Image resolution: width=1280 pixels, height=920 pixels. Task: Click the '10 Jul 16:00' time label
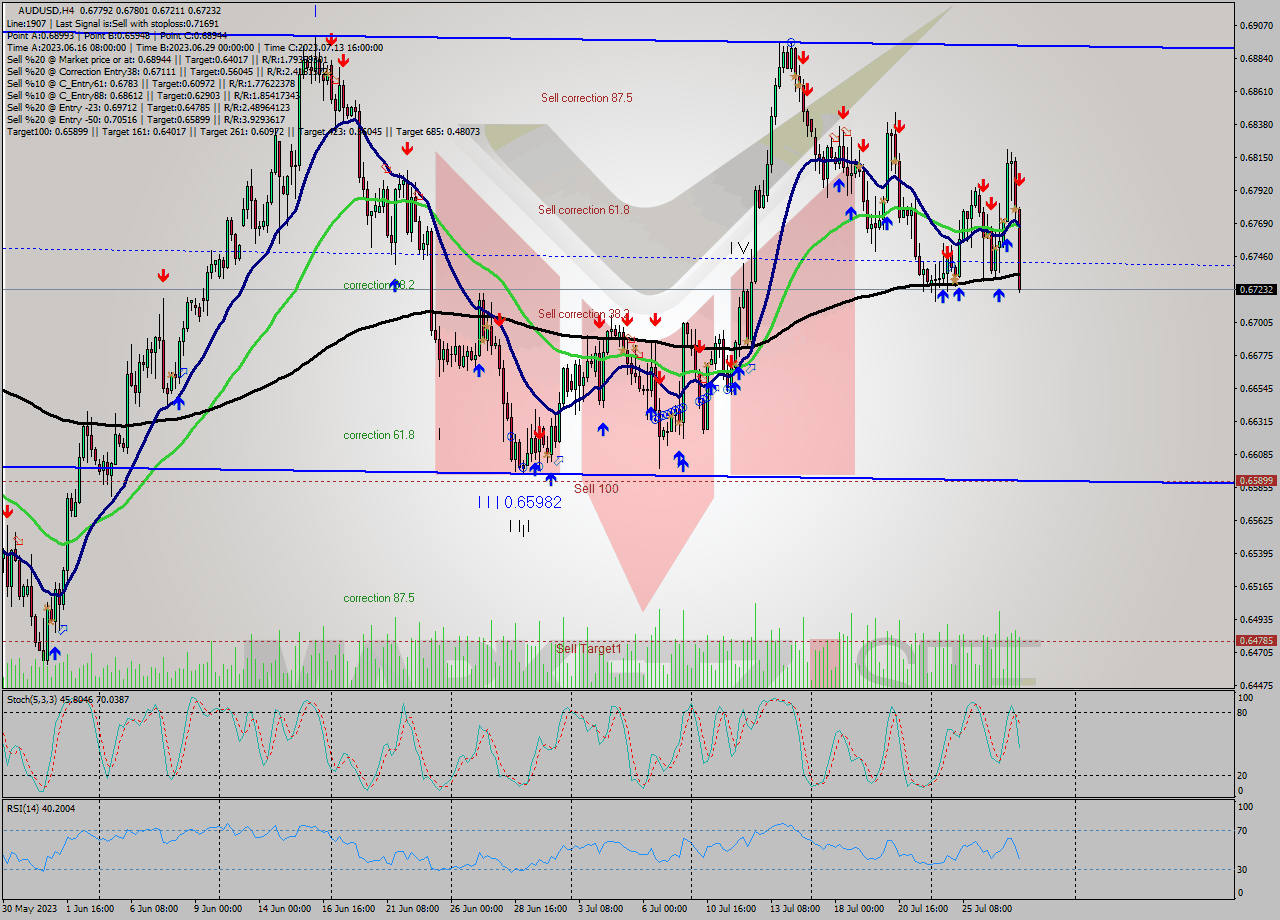(731, 909)
